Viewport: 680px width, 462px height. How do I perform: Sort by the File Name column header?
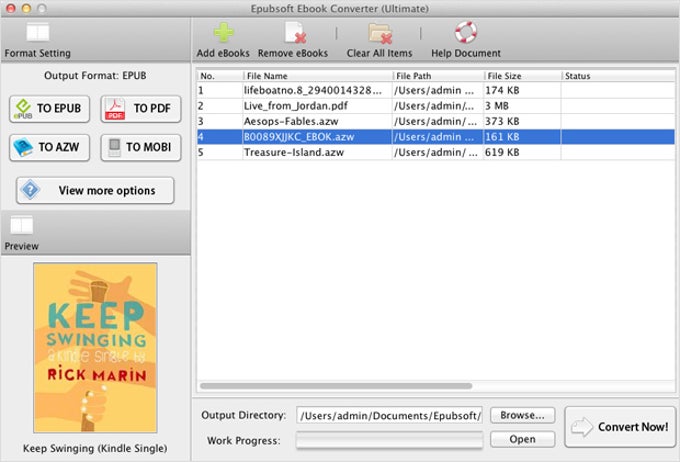[x=317, y=76]
